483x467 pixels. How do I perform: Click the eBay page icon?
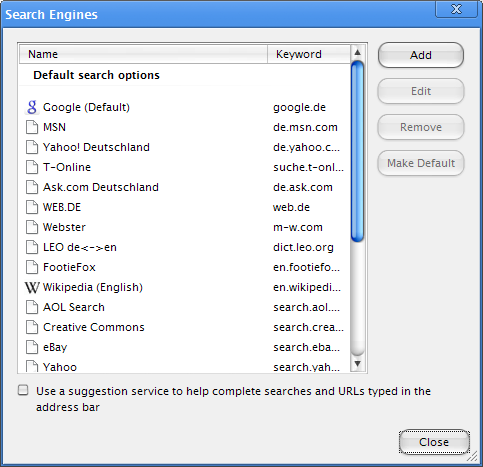(x=32, y=347)
